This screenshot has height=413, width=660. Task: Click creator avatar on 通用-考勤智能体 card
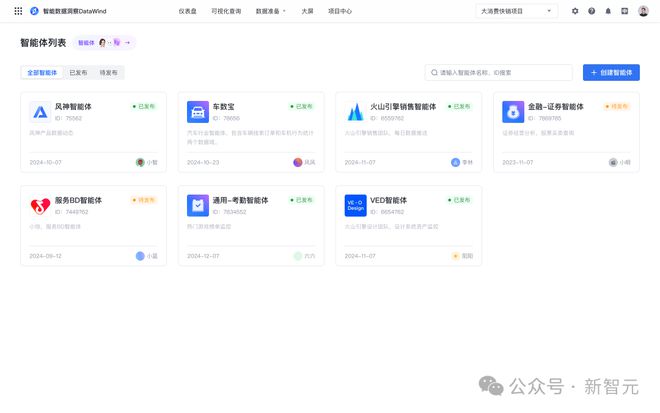click(x=298, y=256)
